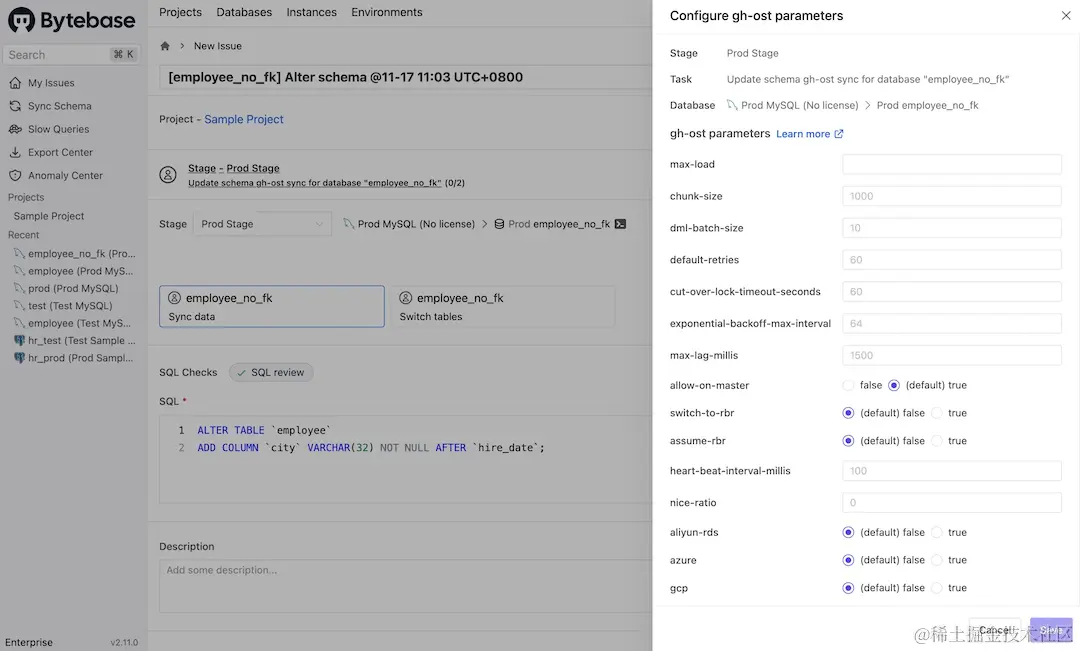1080x651 pixels.
Task: Click MySQL icon beside employee_no_fk (Pro... in Recent
Action: click(19, 254)
